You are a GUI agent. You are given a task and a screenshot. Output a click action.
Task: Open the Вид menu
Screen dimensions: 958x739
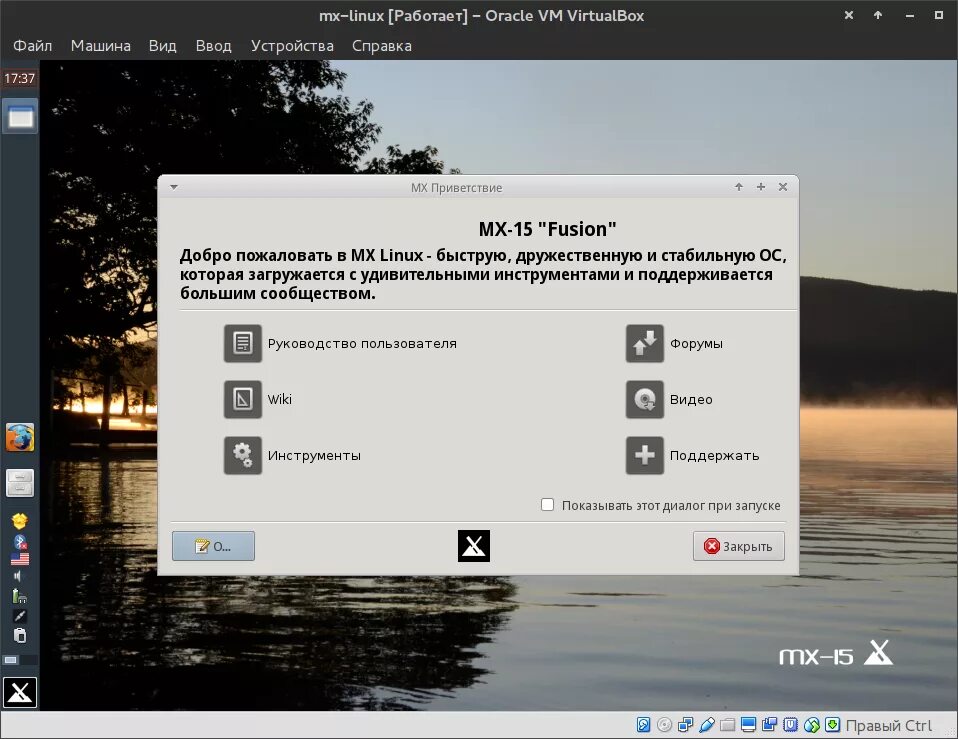coord(163,46)
